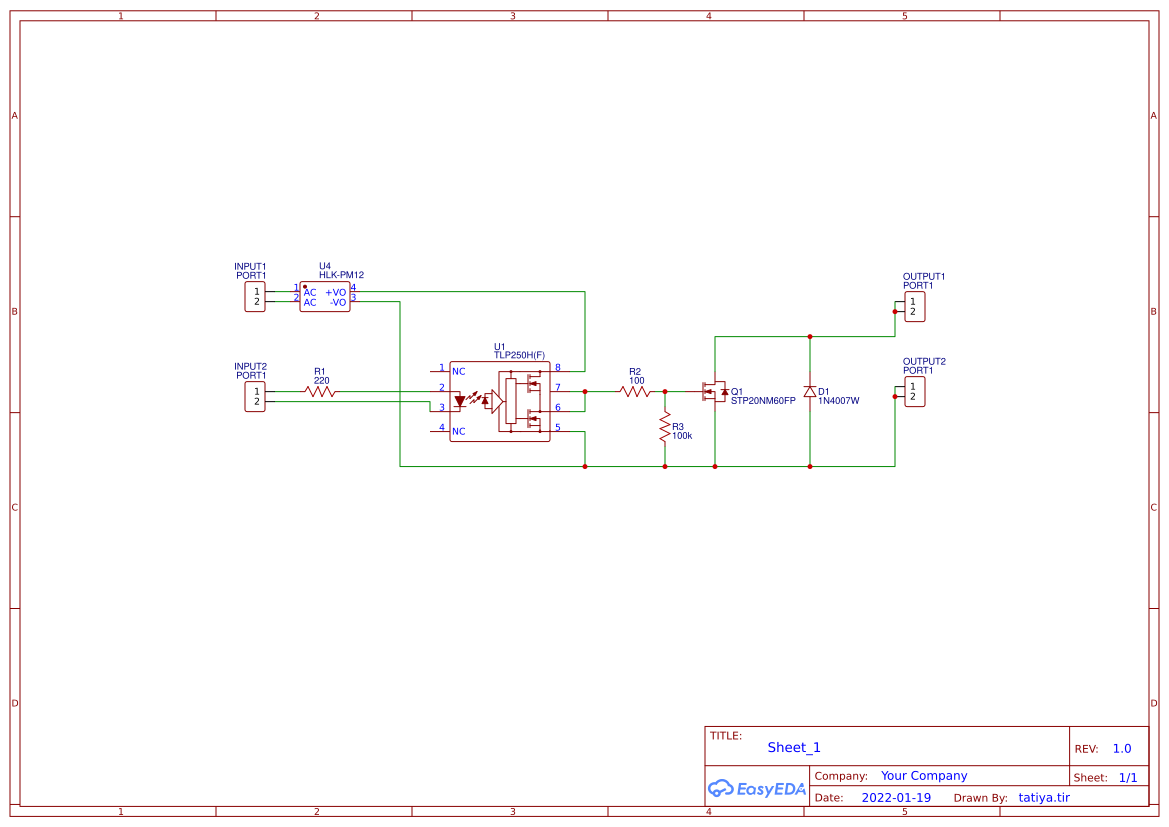The height and width of the screenshot is (827, 1169).
Task: Select the Sheet_1 title text
Action: click(x=792, y=747)
